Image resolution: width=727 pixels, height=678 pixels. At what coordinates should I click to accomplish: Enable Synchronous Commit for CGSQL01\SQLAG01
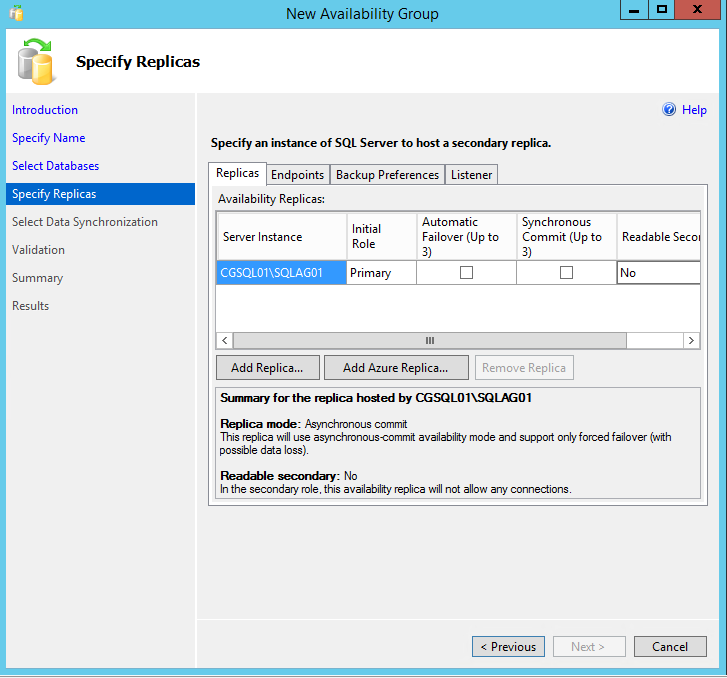click(566, 272)
